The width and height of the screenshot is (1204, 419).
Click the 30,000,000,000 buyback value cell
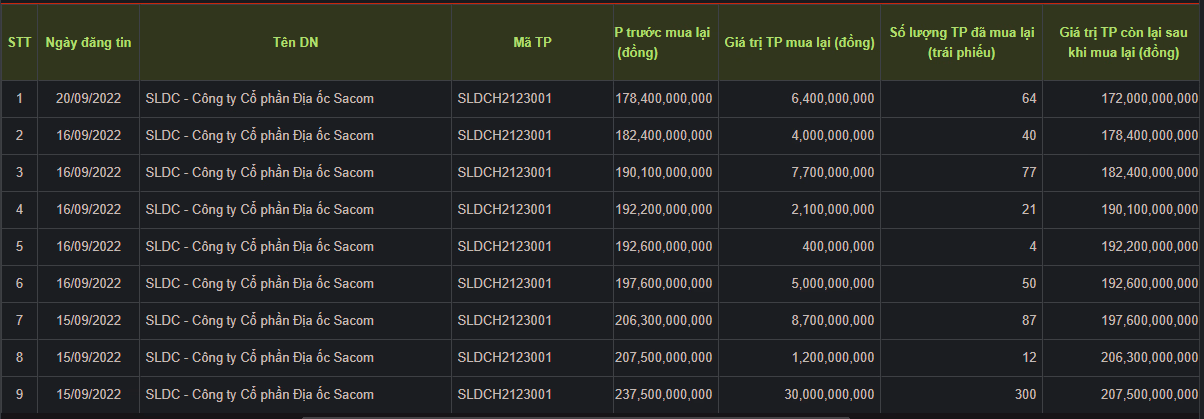(829, 394)
